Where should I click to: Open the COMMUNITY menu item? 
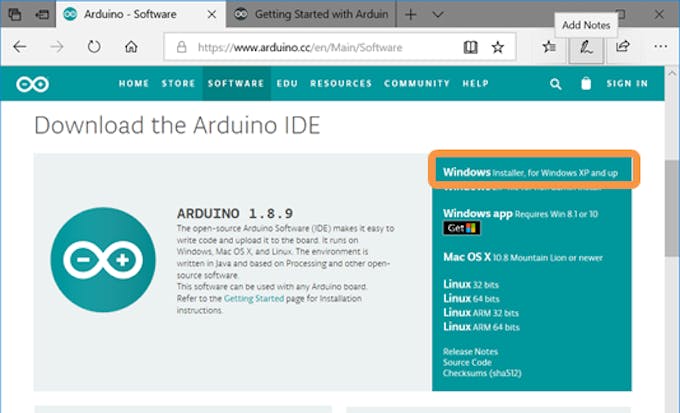(417, 83)
